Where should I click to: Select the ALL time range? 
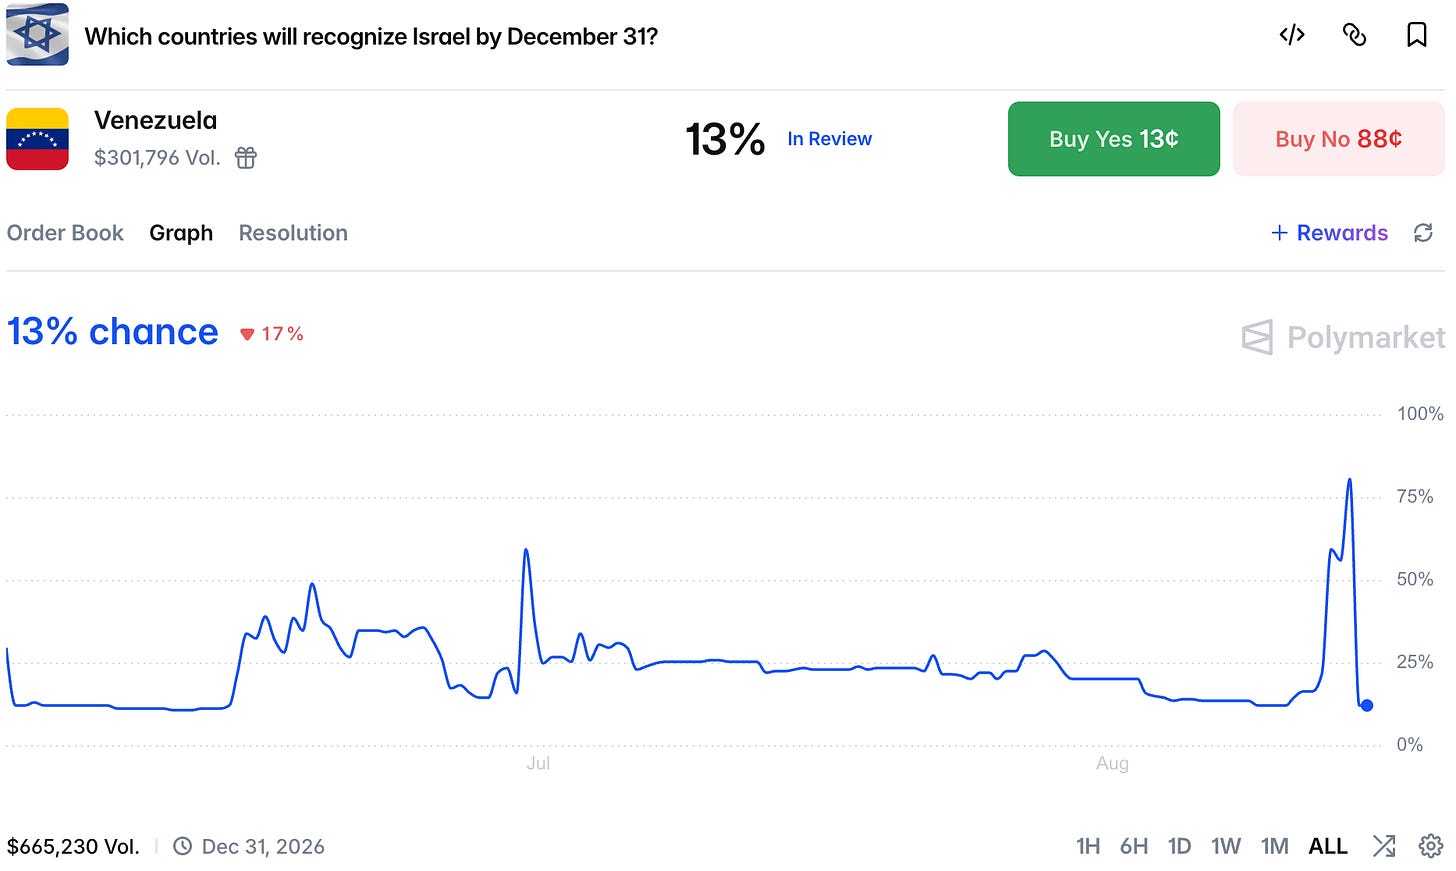tap(1328, 846)
